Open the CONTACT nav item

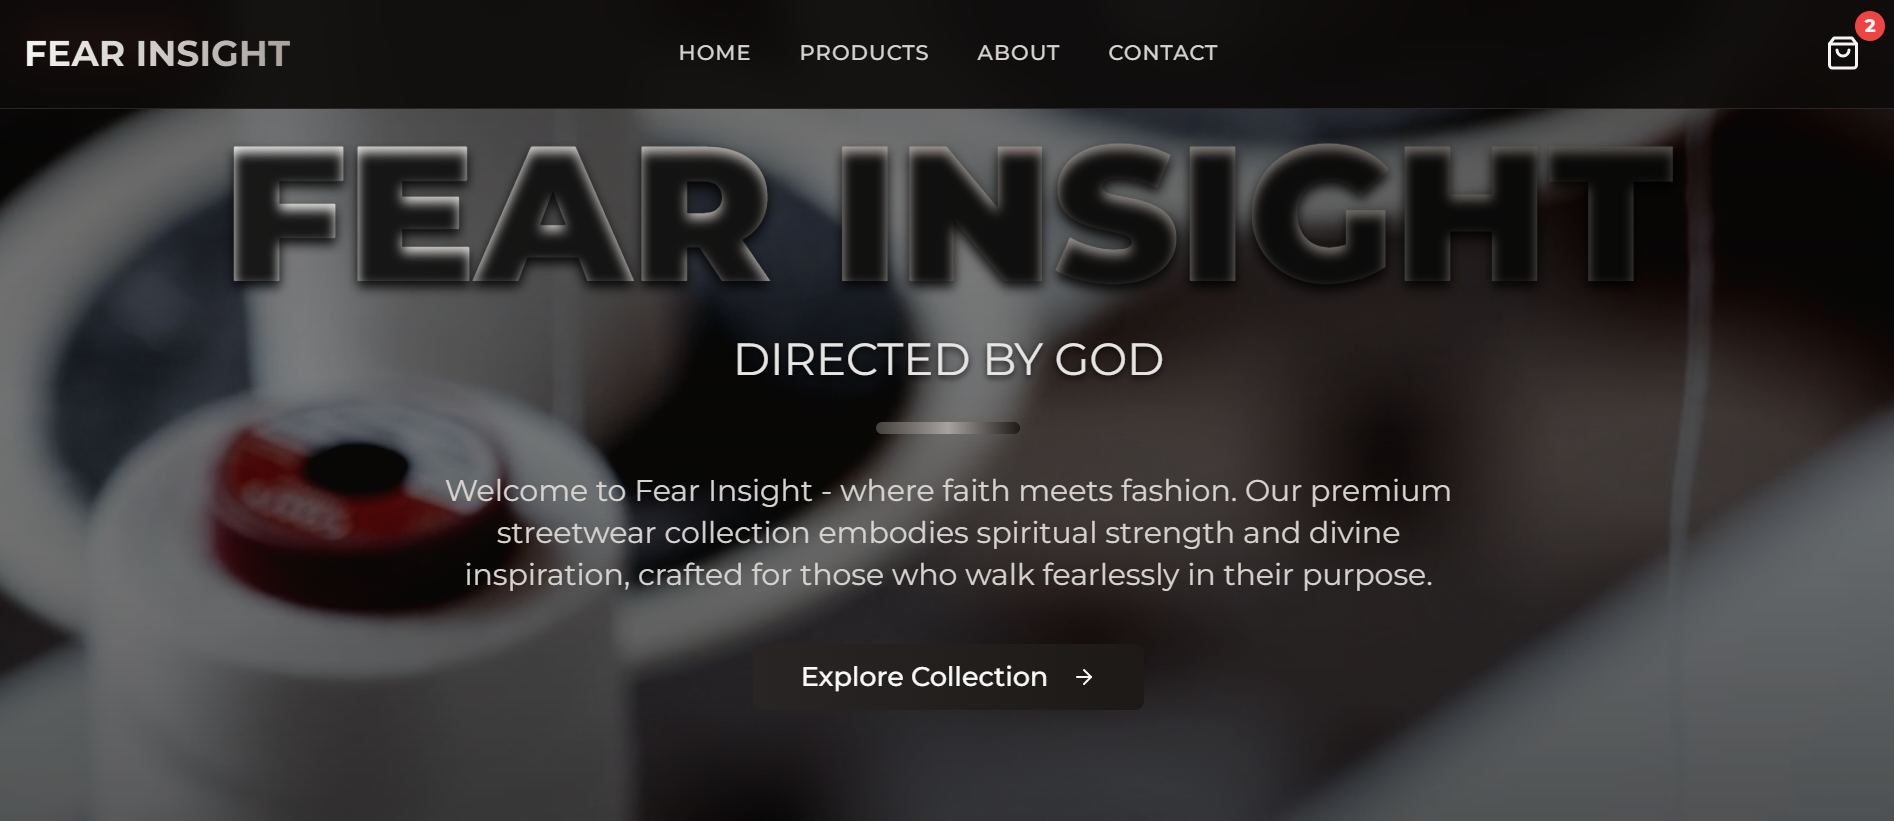point(1163,53)
